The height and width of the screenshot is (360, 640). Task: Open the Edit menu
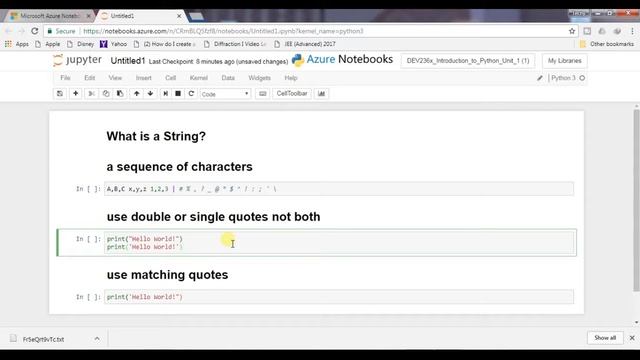coord(89,78)
